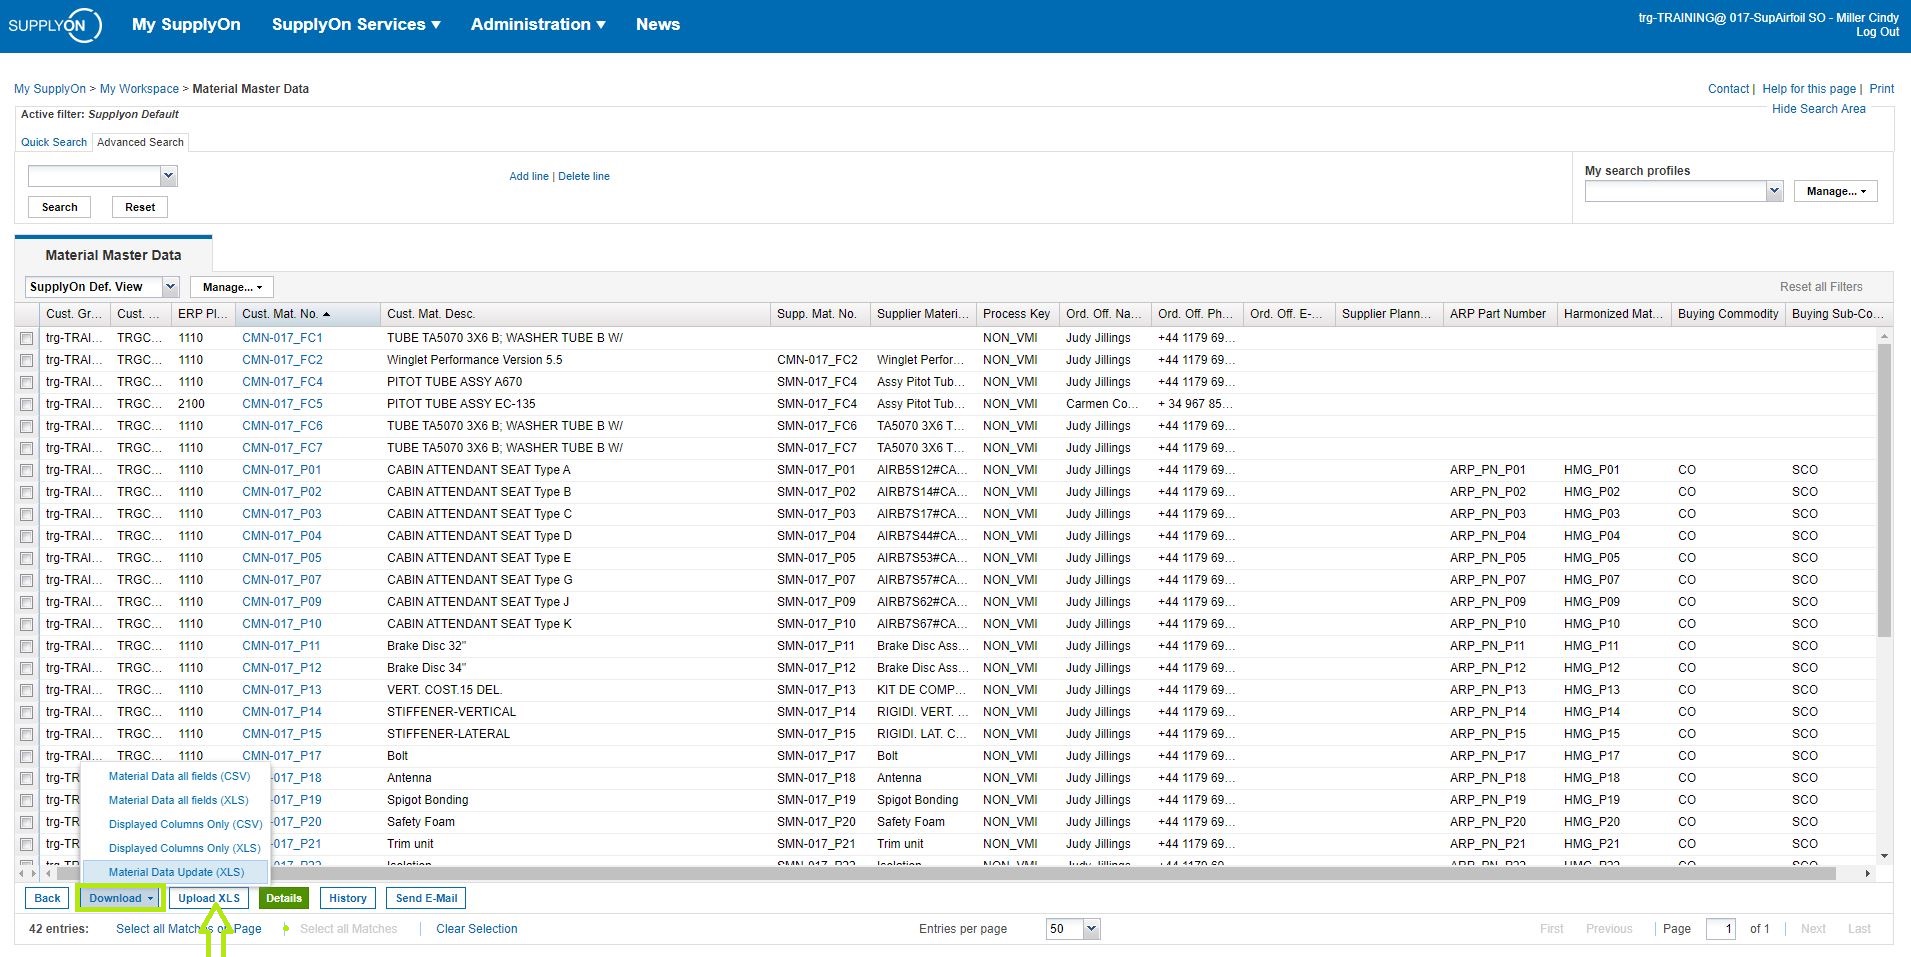Click the vertical scrollbar of the table
The image size is (1911, 957).
coord(1884,490)
